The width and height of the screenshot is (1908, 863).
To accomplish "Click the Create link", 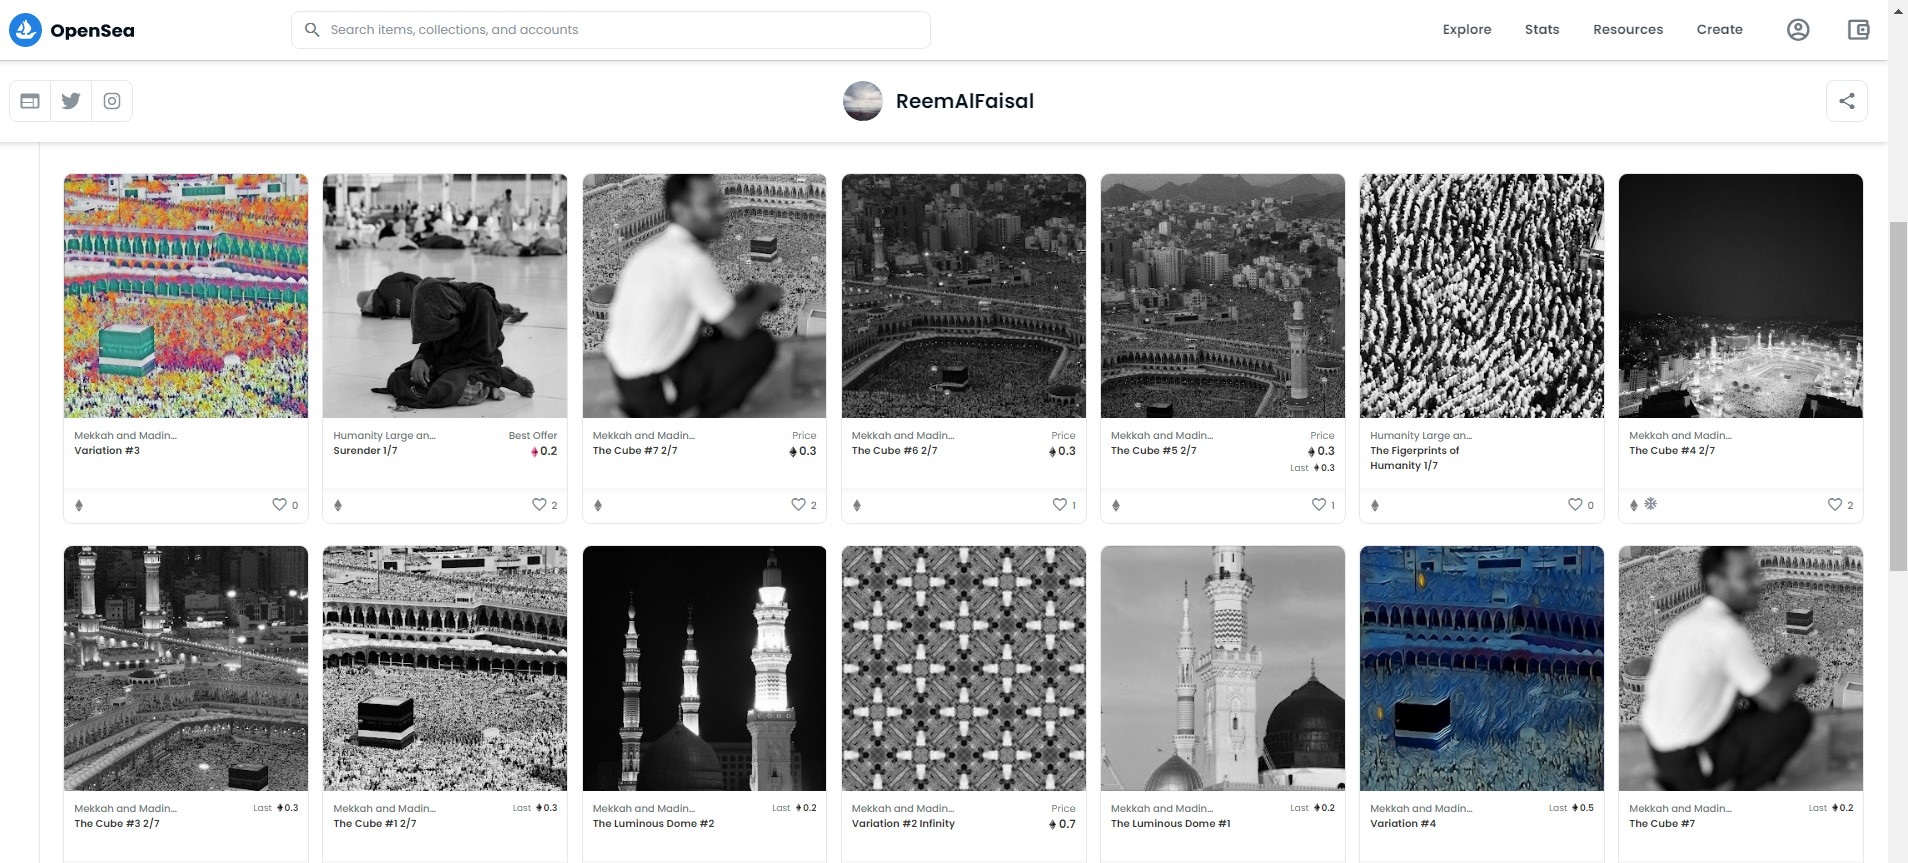I will (1719, 30).
